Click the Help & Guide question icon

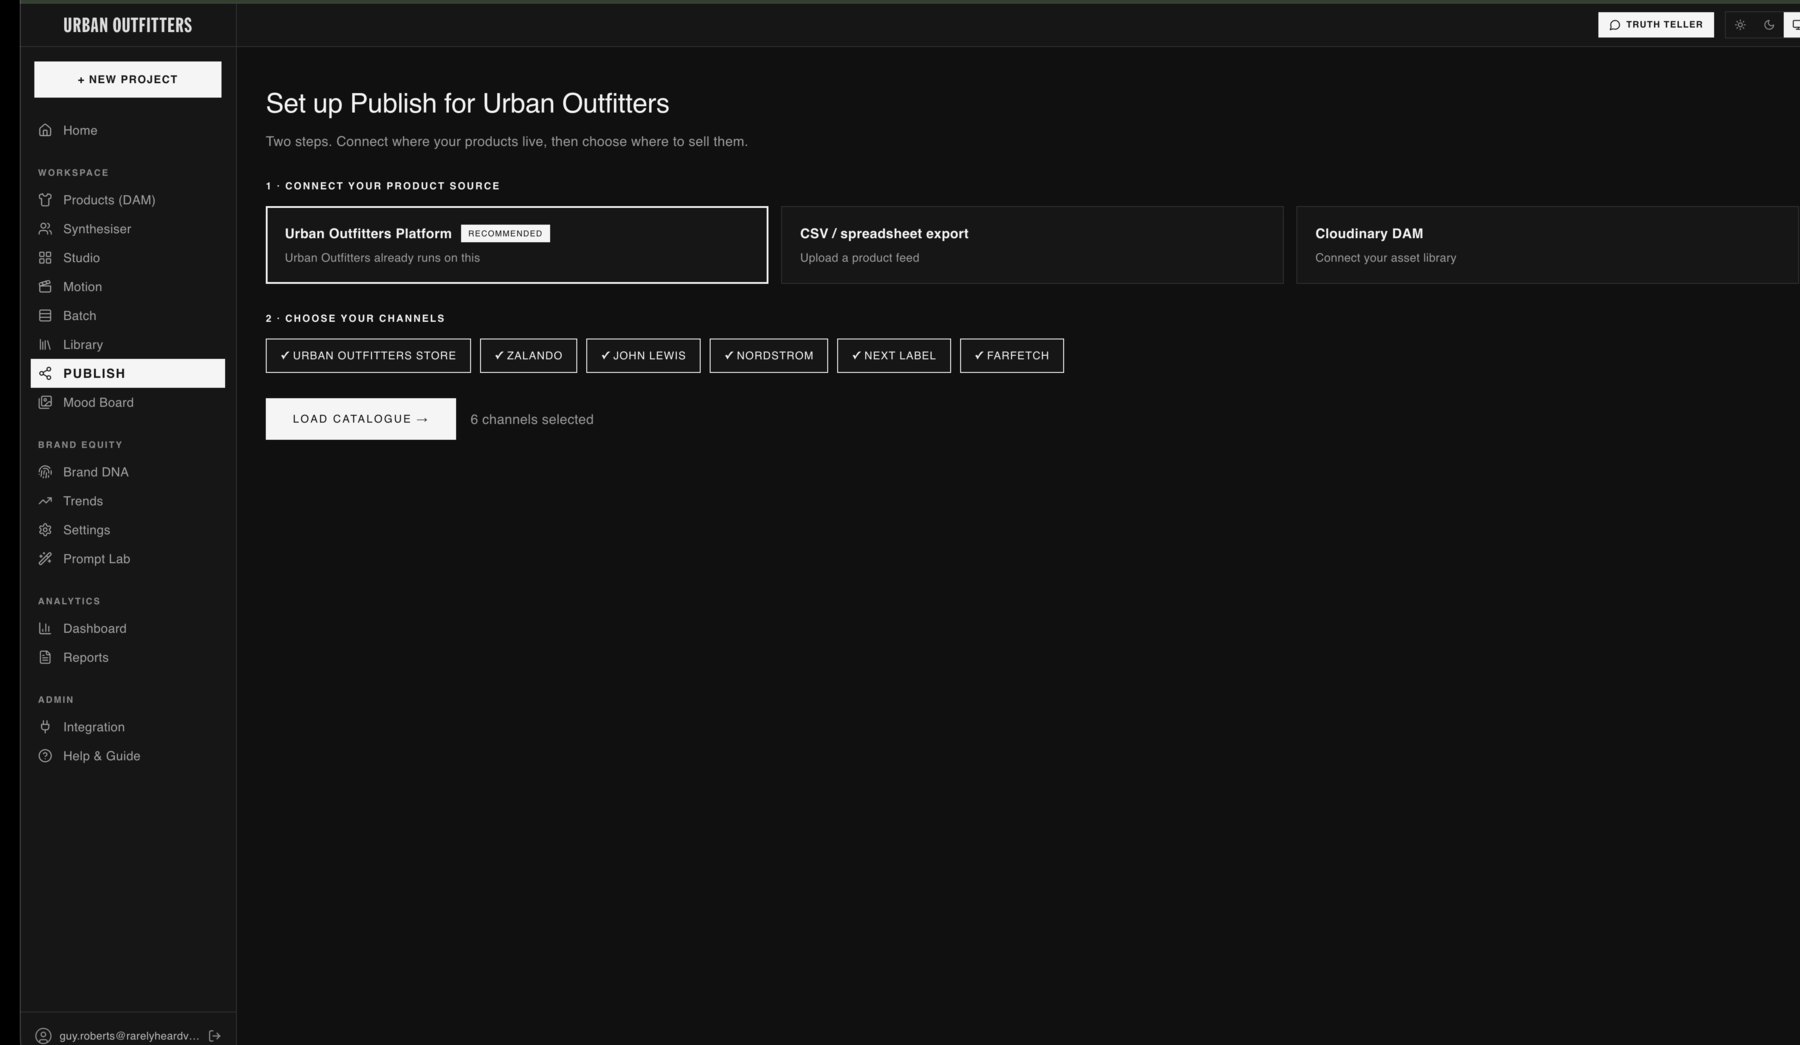point(45,756)
